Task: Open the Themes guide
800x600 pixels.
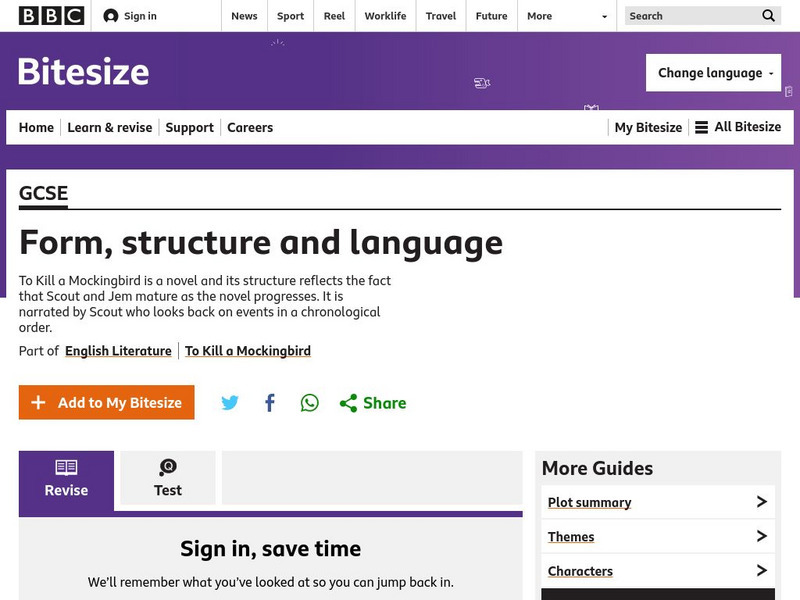Action: (657, 537)
